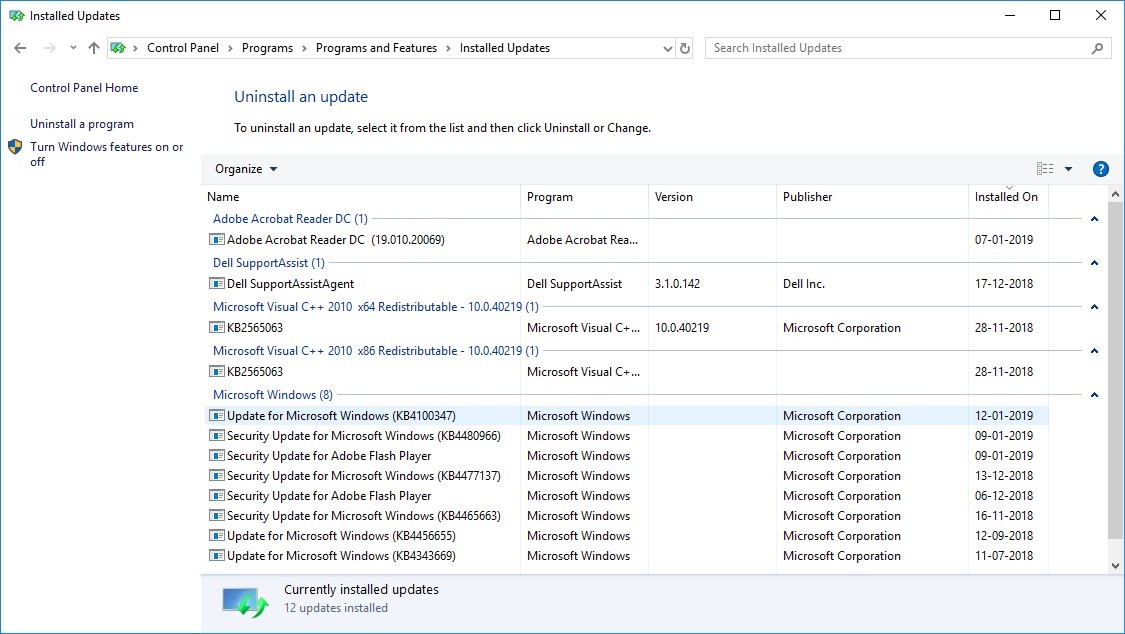1125x634 pixels.
Task: Sort by Name column header
Action: [361, 197]
